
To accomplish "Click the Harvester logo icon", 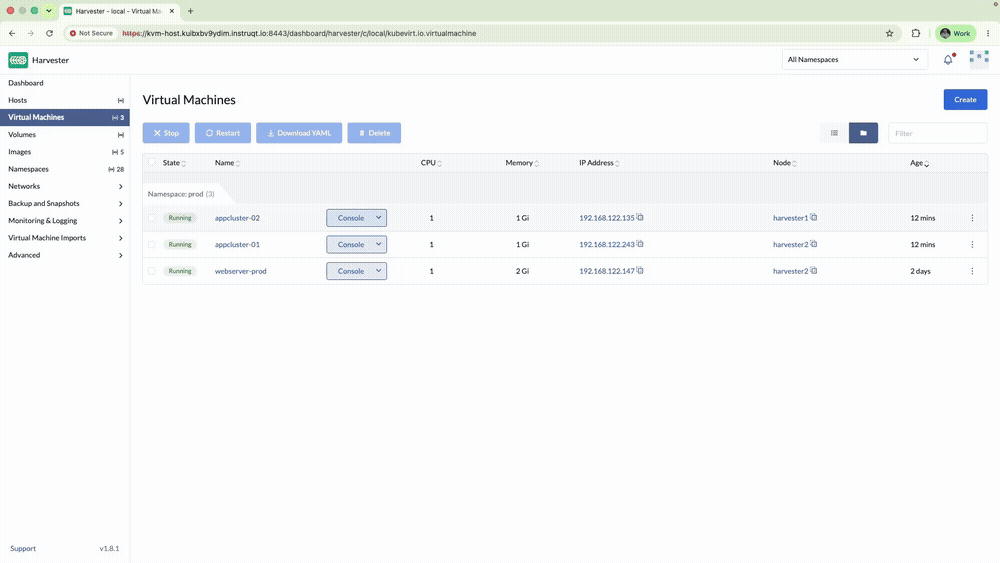I will point(18,60).
